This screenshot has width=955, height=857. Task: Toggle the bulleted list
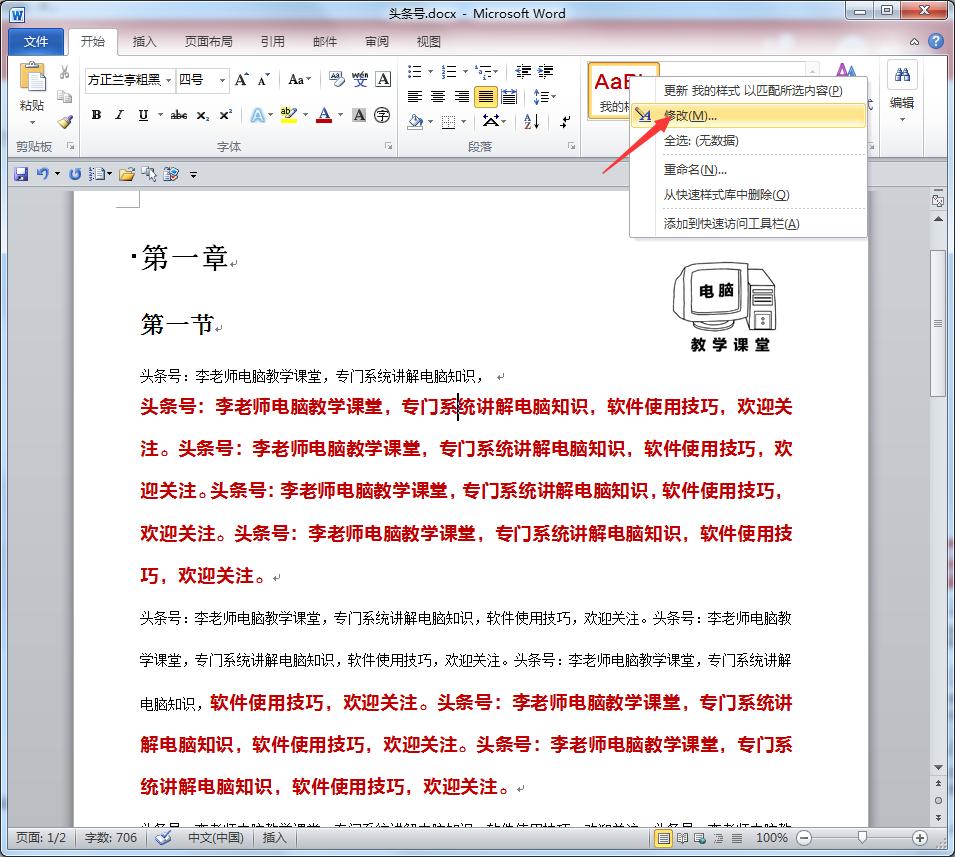tap(414, 71)
